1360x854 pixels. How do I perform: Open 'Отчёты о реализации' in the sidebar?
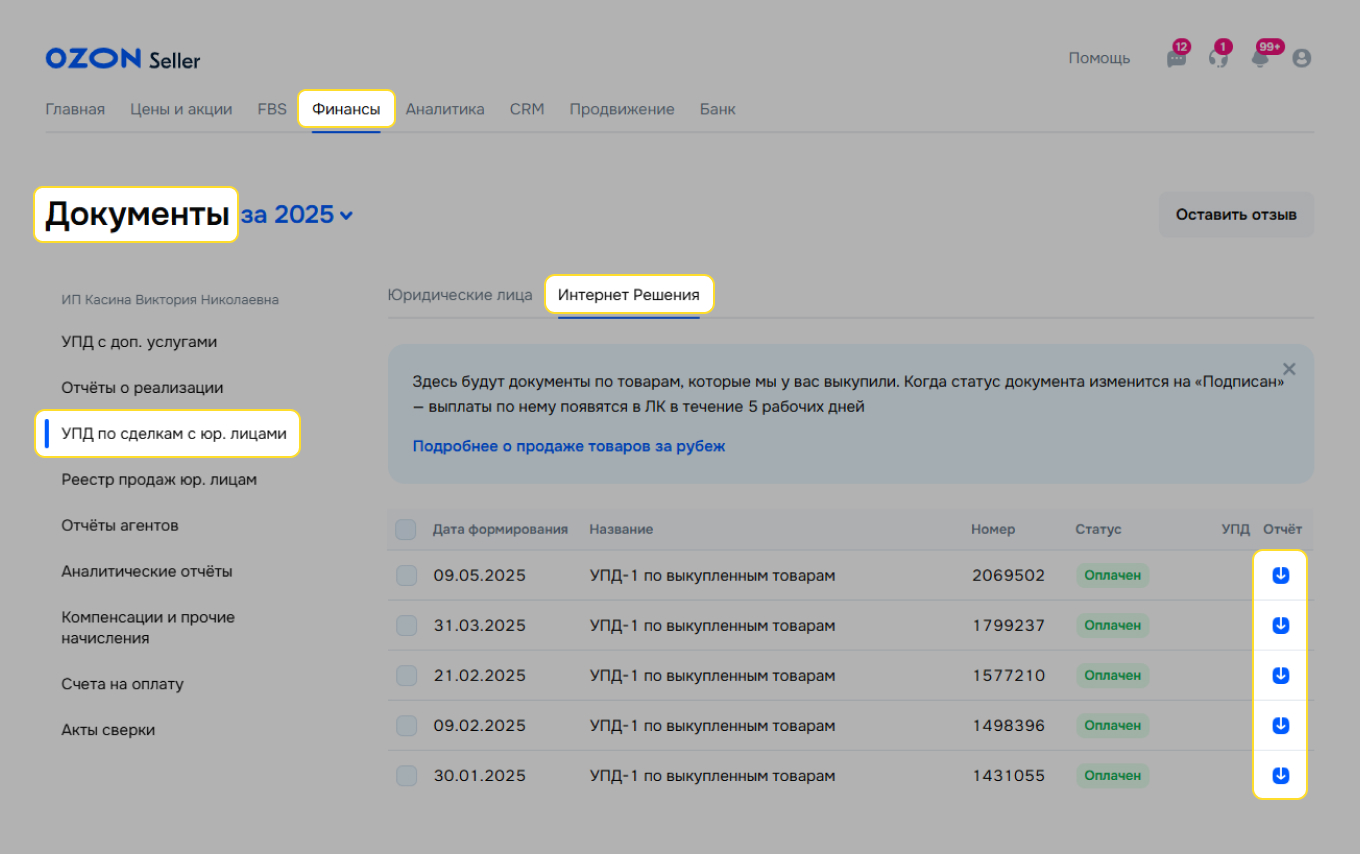click(142, 388)
